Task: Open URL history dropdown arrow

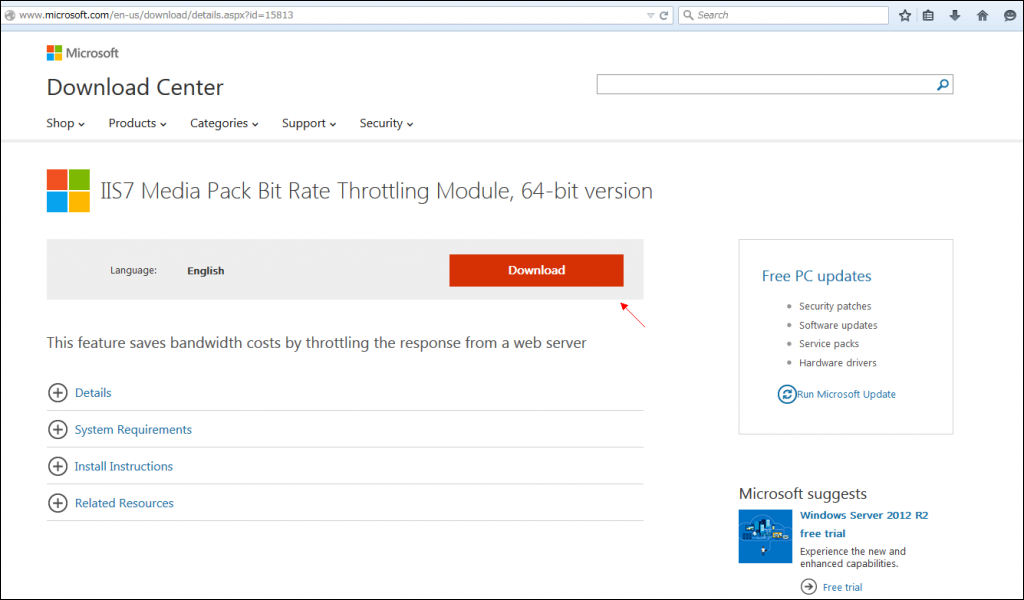Action: [x=650, y=16]
